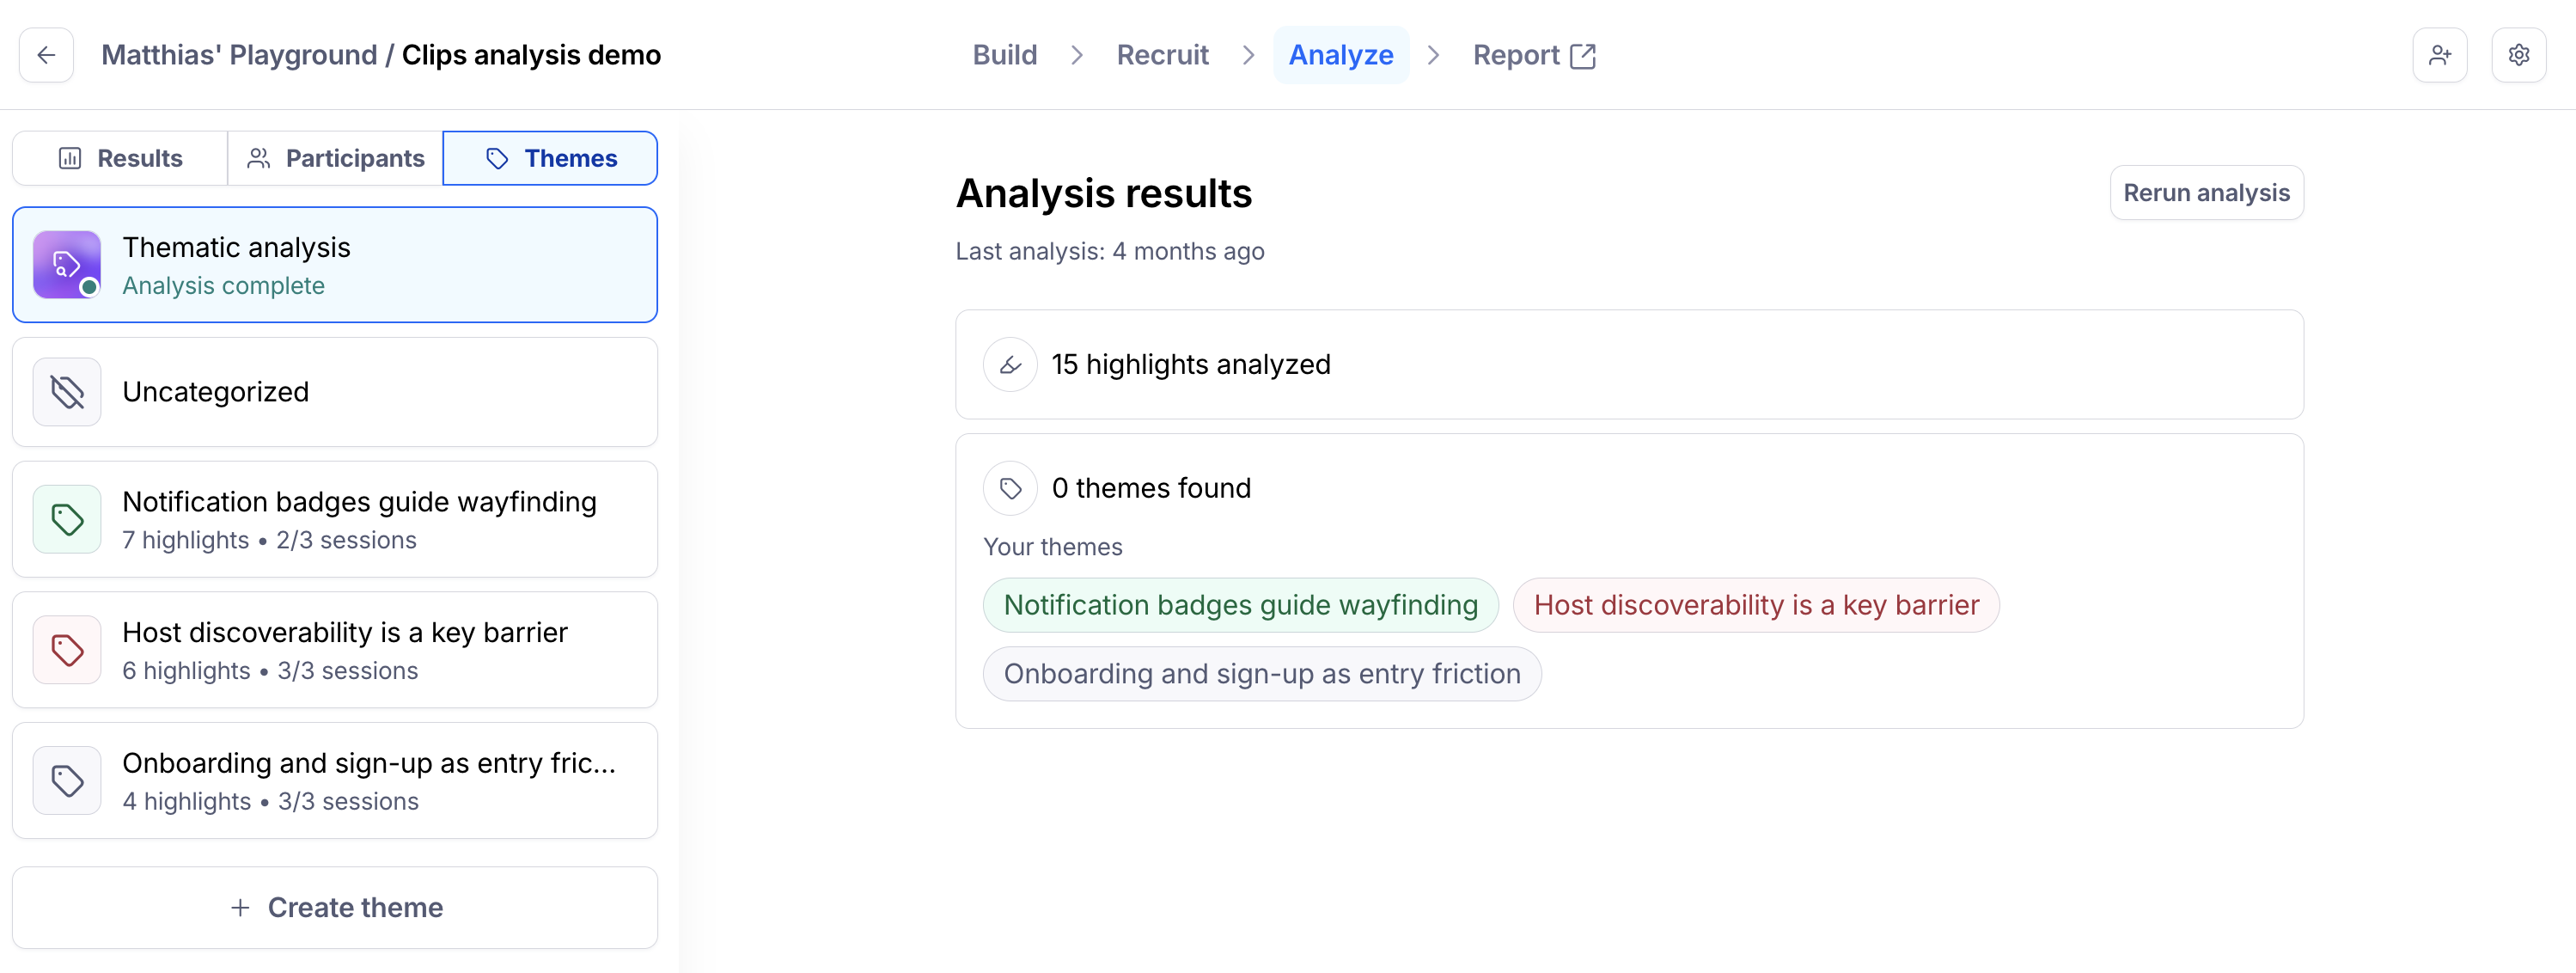Switch to the Results tab
Image resolution: width=2576 pixels, height=973 pixels.
(x=120, y=158)
